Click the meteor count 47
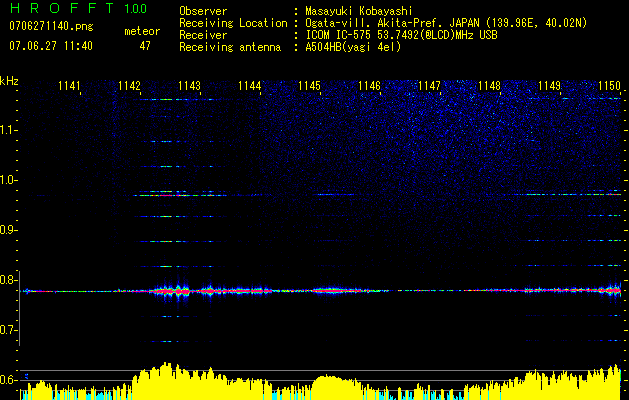 pos(145,46)
